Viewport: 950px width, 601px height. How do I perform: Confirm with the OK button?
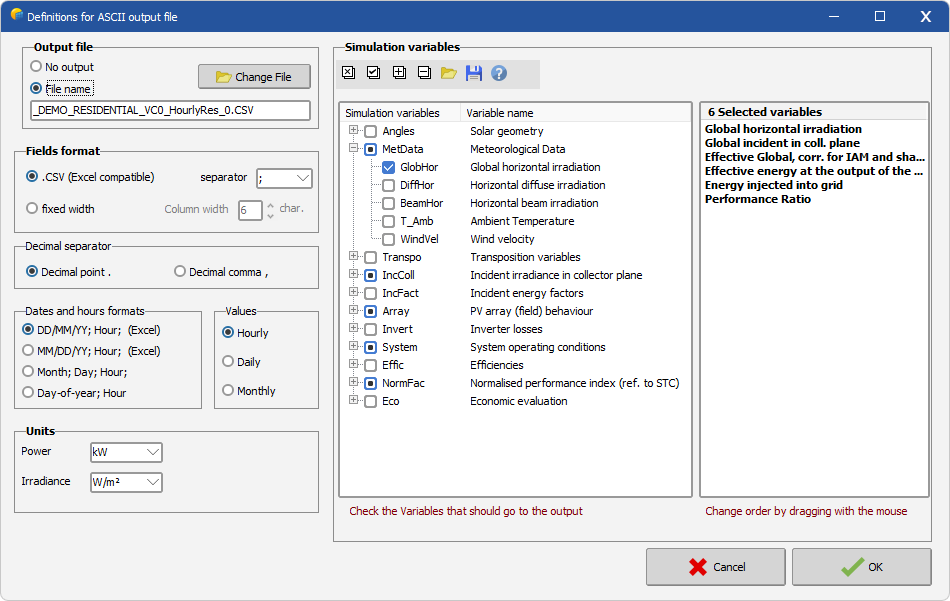coord(862,567)
